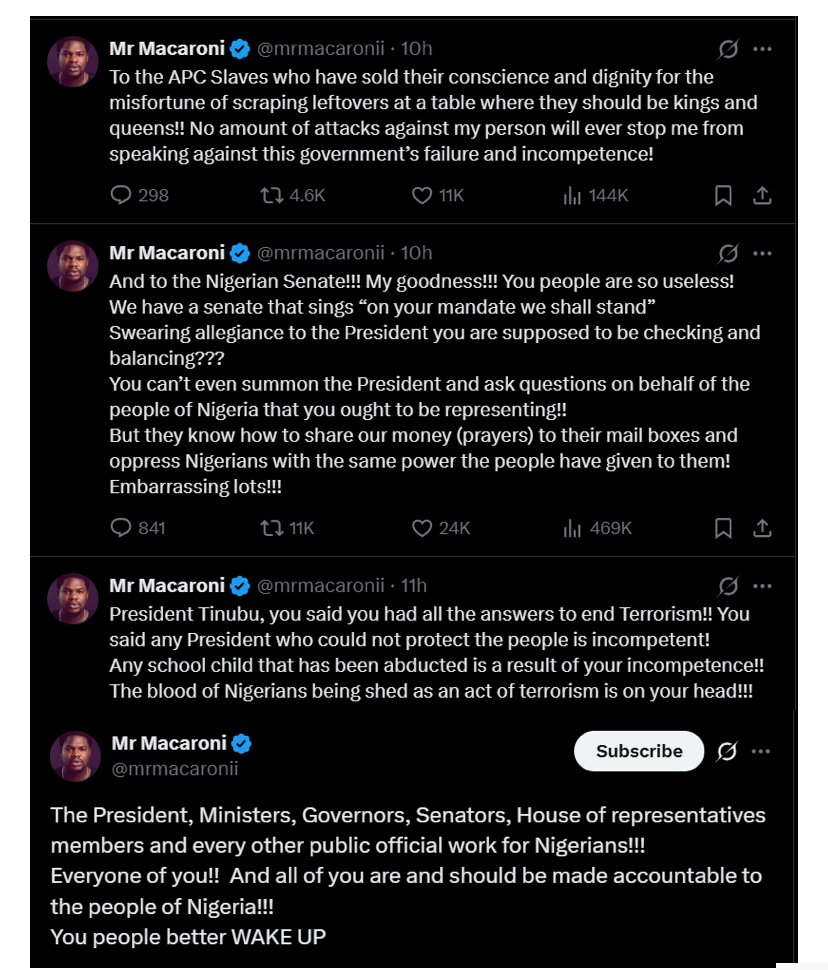Bookmark the APC Slaves tweet

723,196
